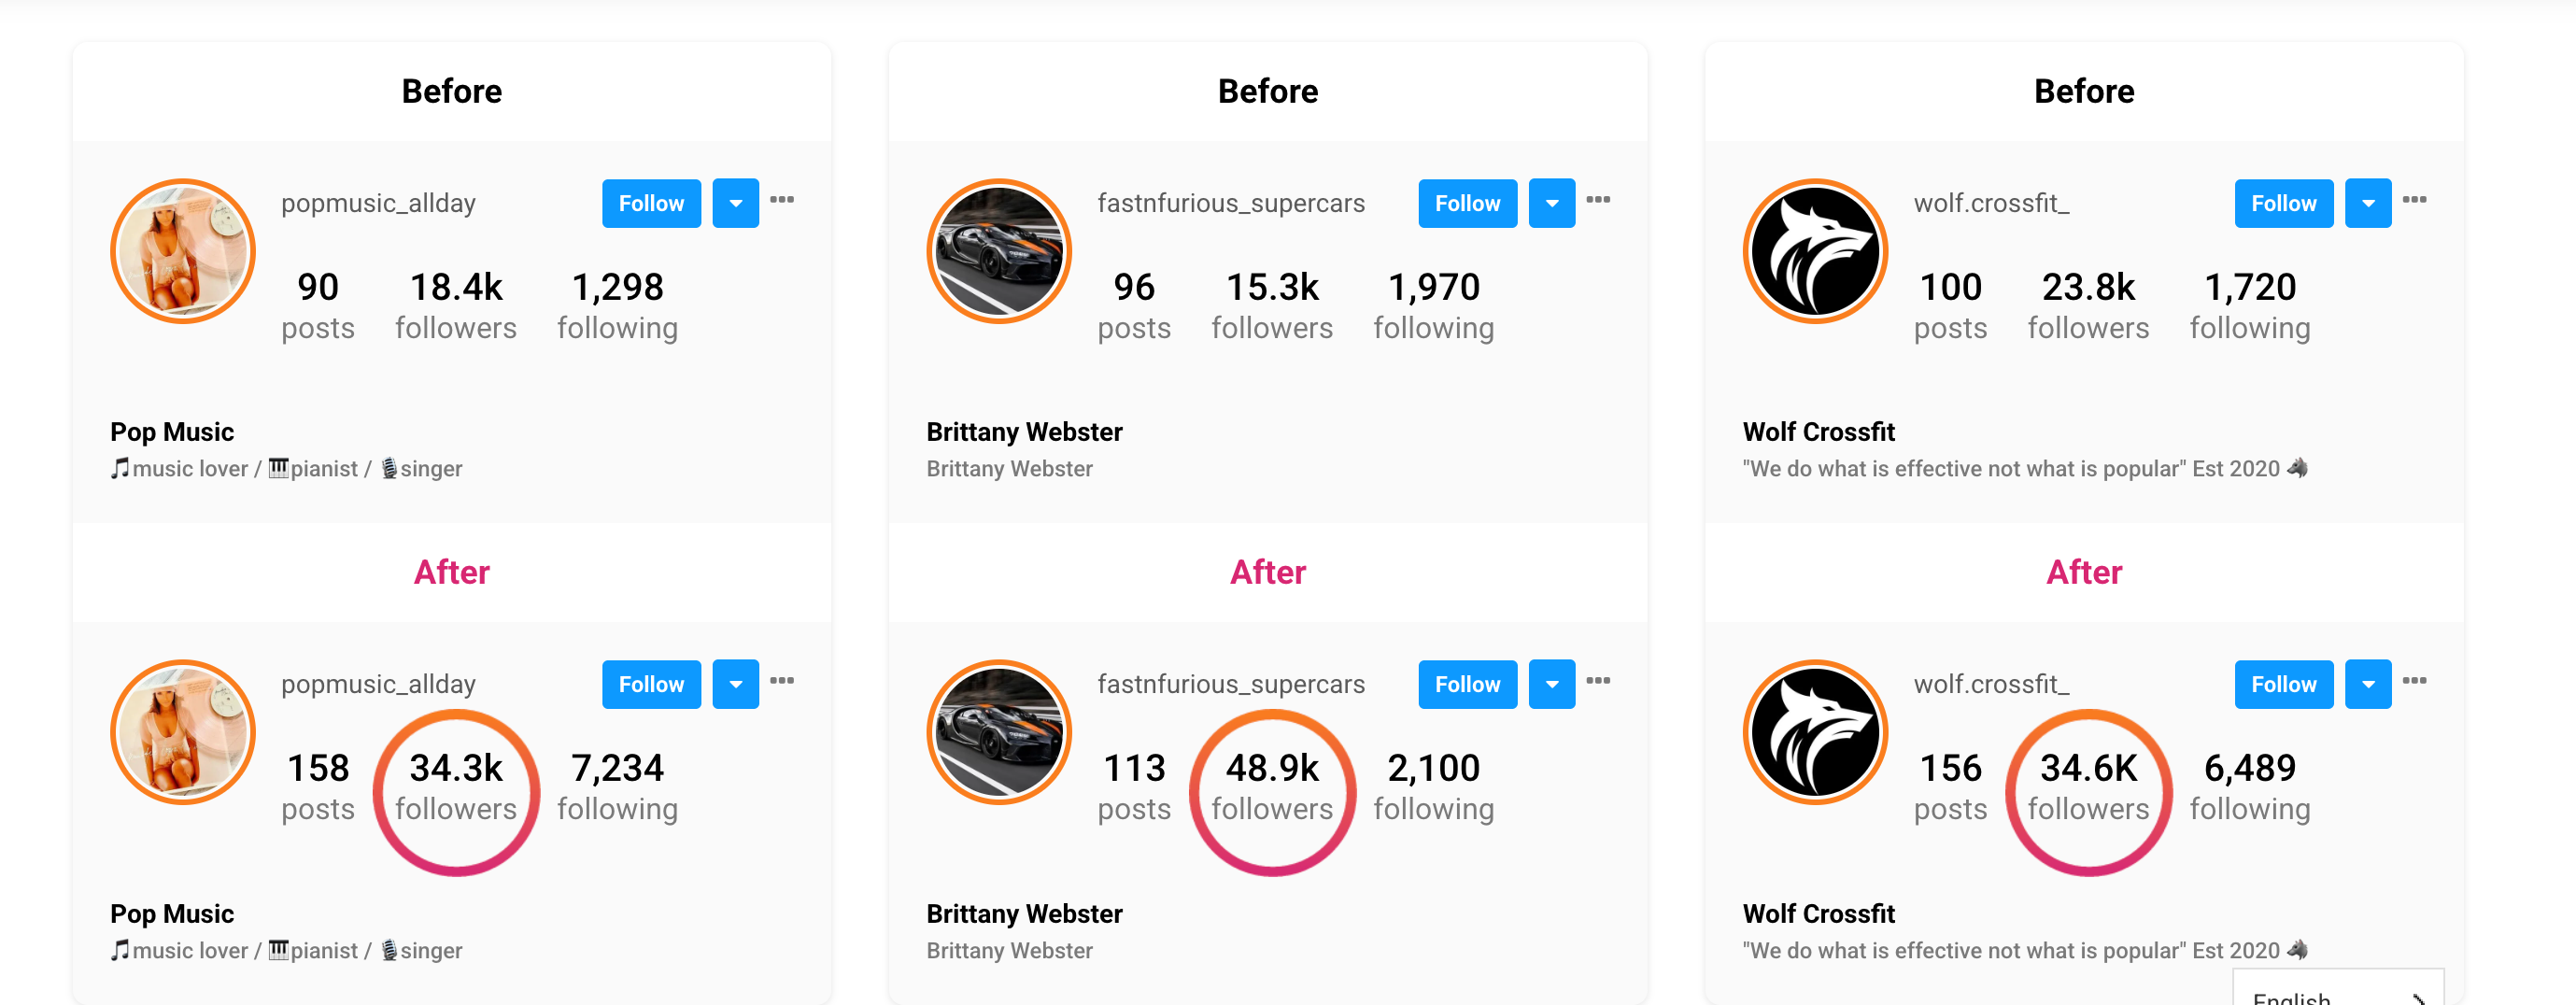Click the three-dot menu on wolf.crossfit_ Before card
The width and height of the screenshot is (2576, 1005).
point(2414,200)
